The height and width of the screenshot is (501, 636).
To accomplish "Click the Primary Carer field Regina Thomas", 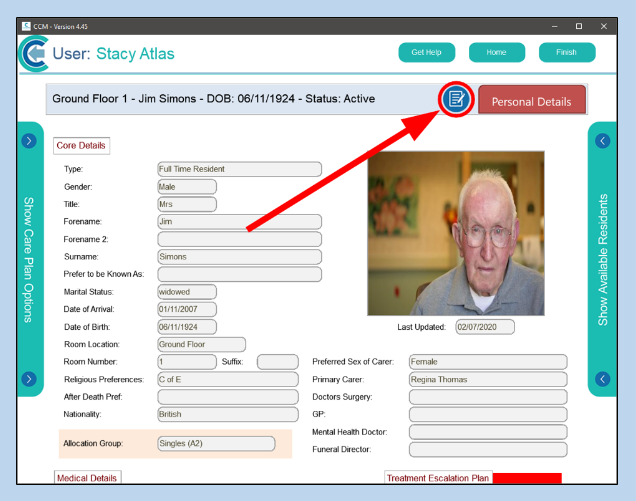I will coord(488,379).
